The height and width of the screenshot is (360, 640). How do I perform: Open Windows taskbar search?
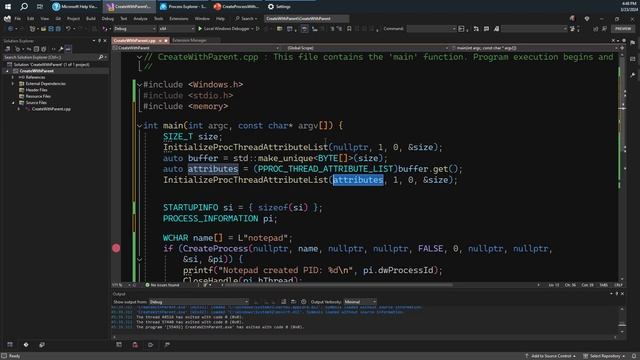24,6
